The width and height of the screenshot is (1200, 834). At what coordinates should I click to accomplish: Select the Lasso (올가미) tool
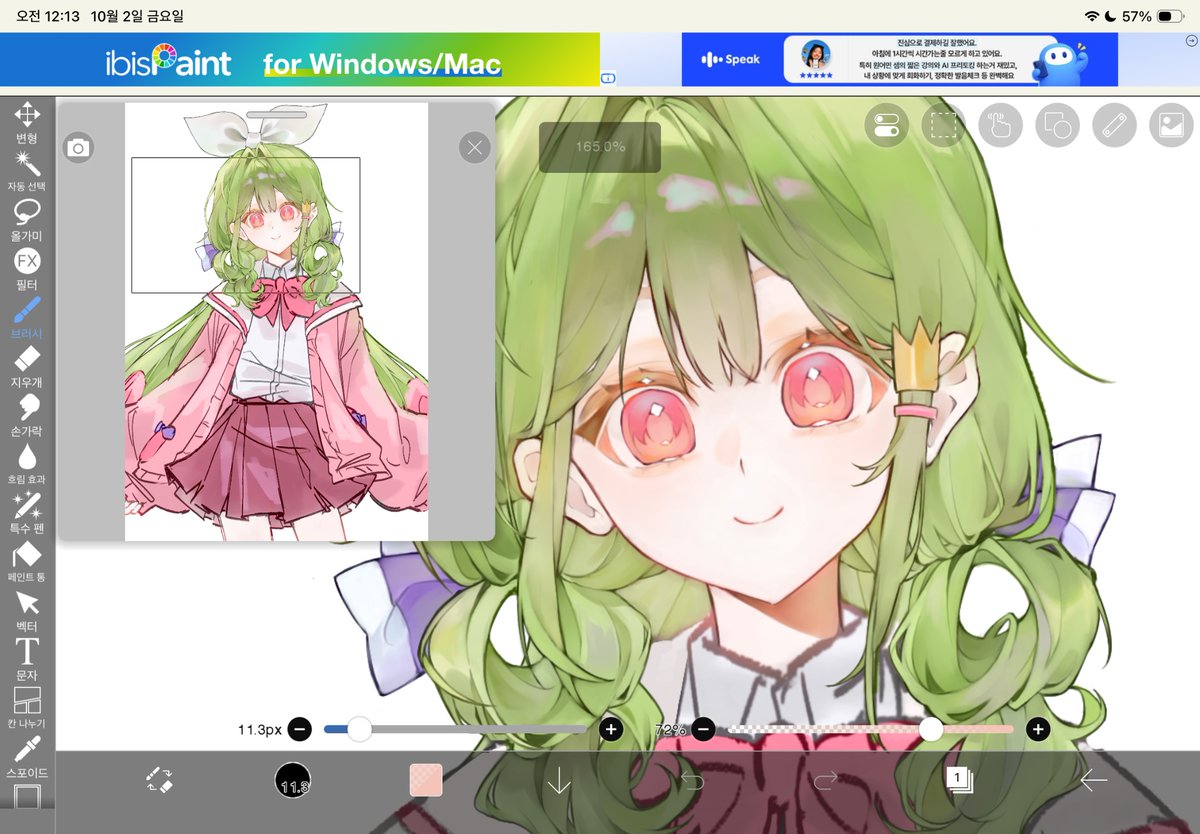tap(27, 220)
